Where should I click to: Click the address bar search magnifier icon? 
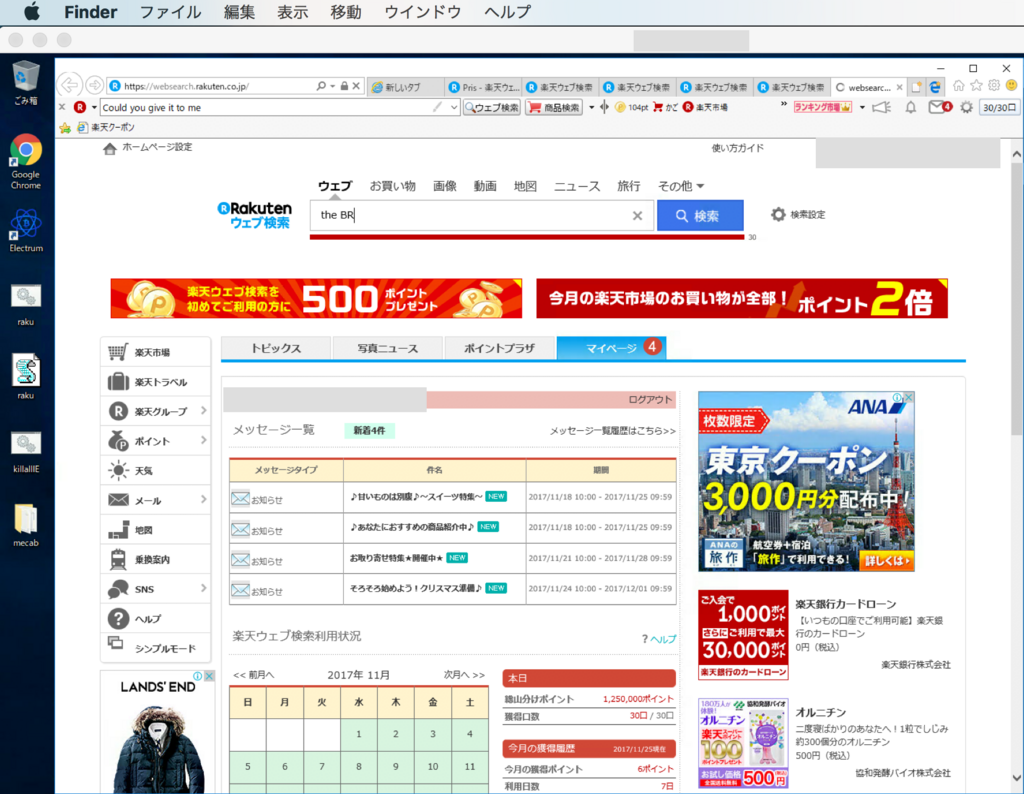pos(321,86)
